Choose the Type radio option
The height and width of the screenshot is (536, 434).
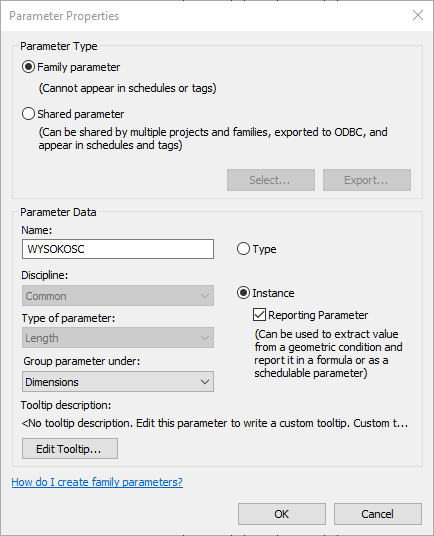(x=243, y=249)
